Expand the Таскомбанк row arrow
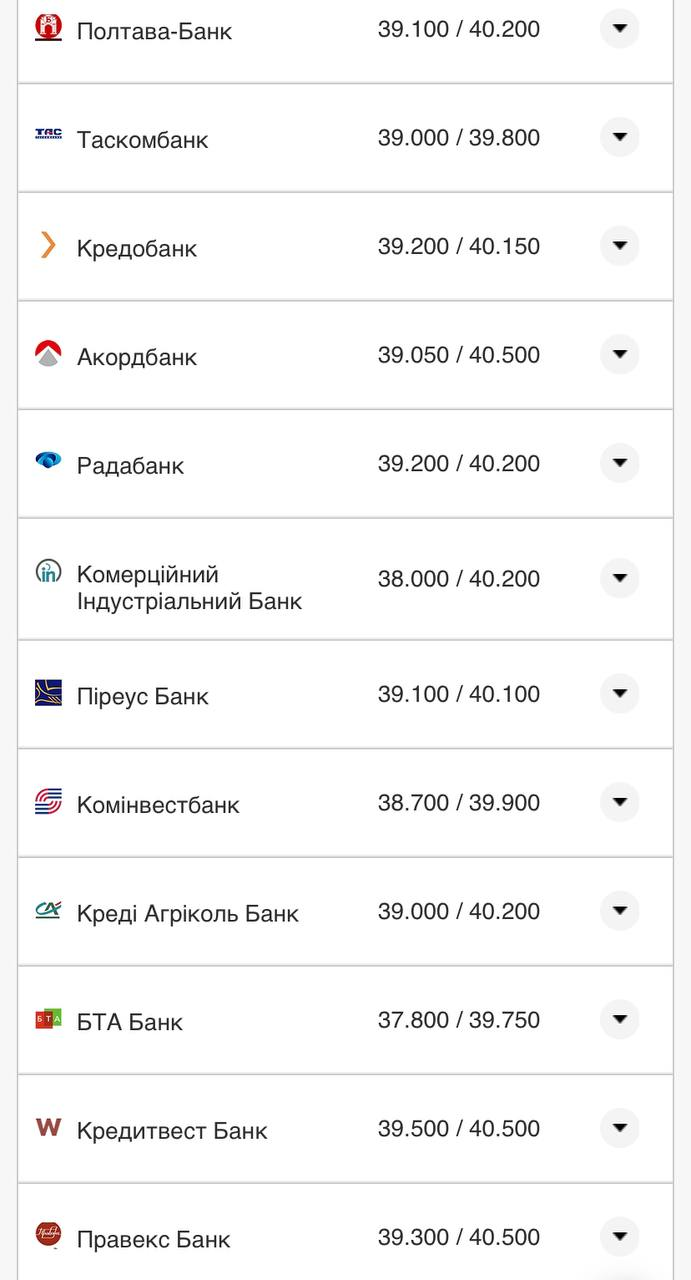 click(619, 137)
